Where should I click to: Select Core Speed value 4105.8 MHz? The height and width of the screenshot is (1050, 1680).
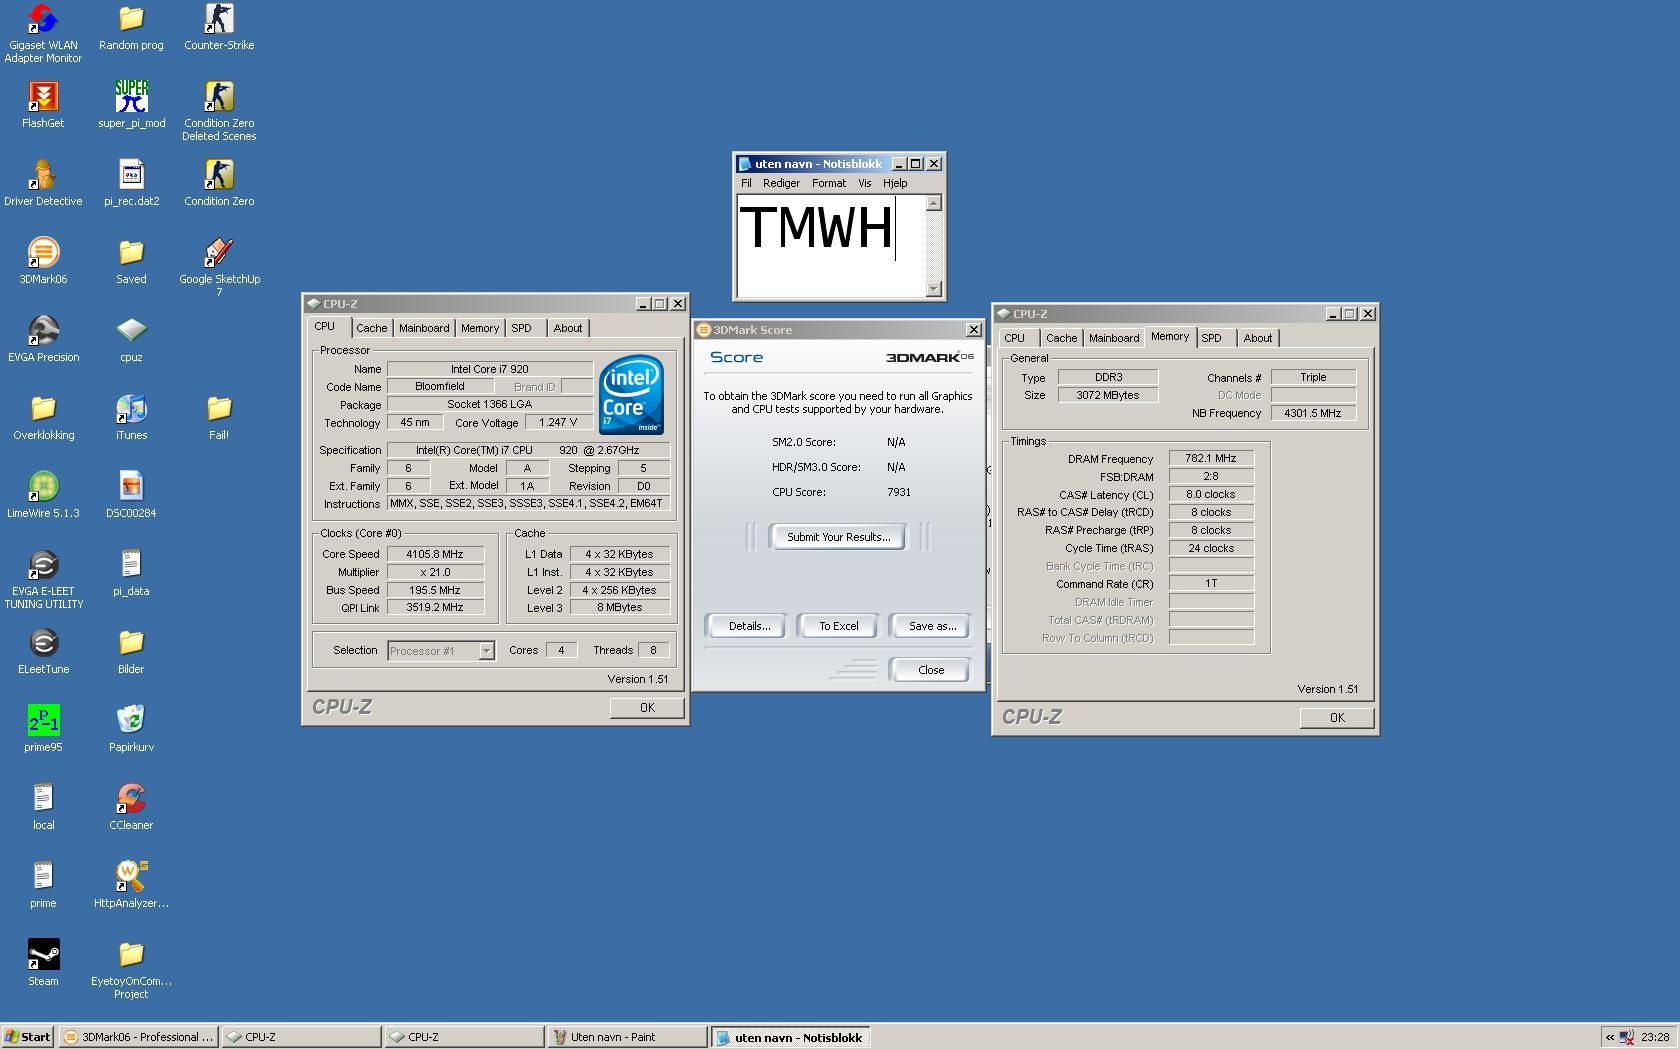pos(435,554)
